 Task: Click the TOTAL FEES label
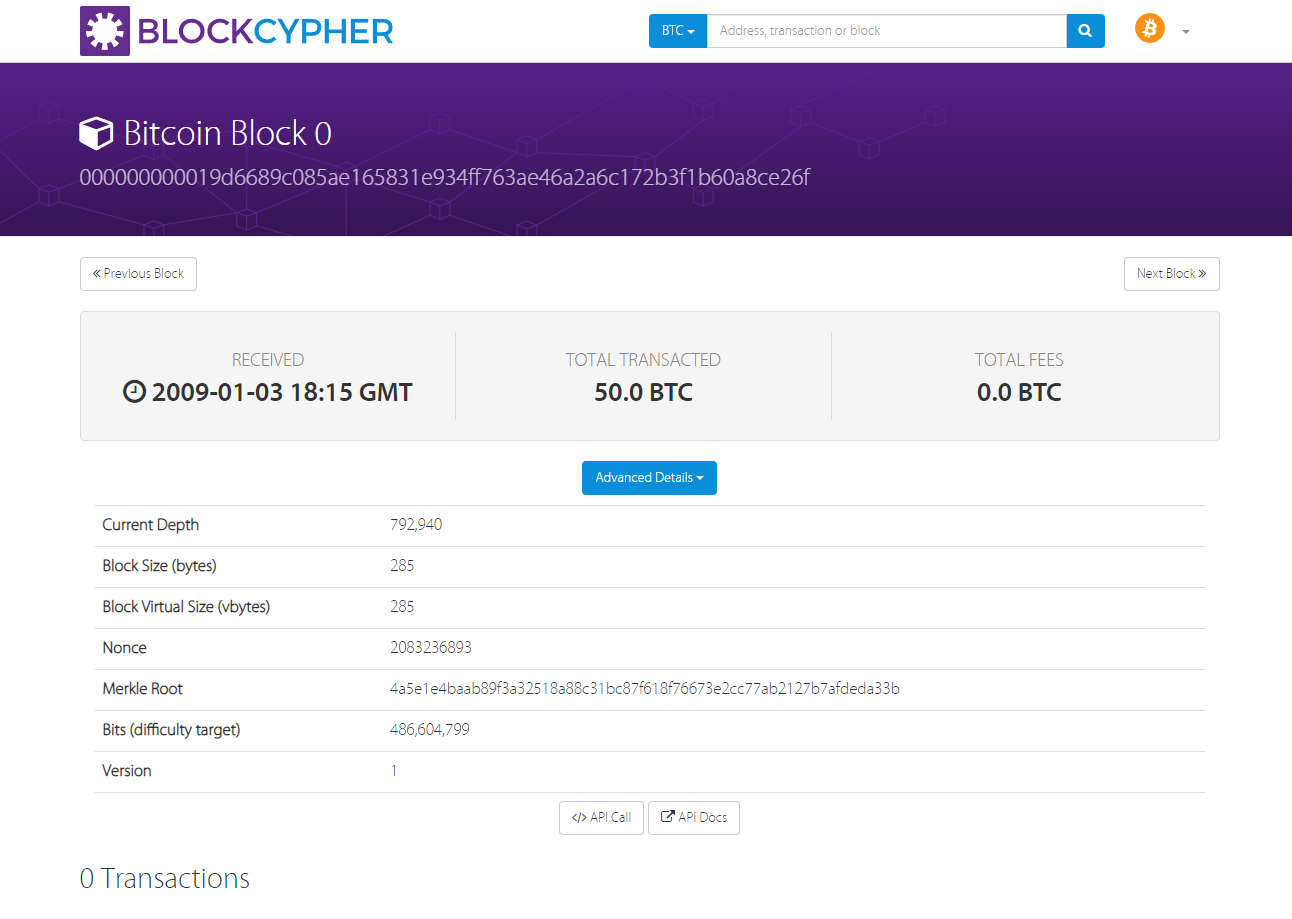click(1019, 360)
